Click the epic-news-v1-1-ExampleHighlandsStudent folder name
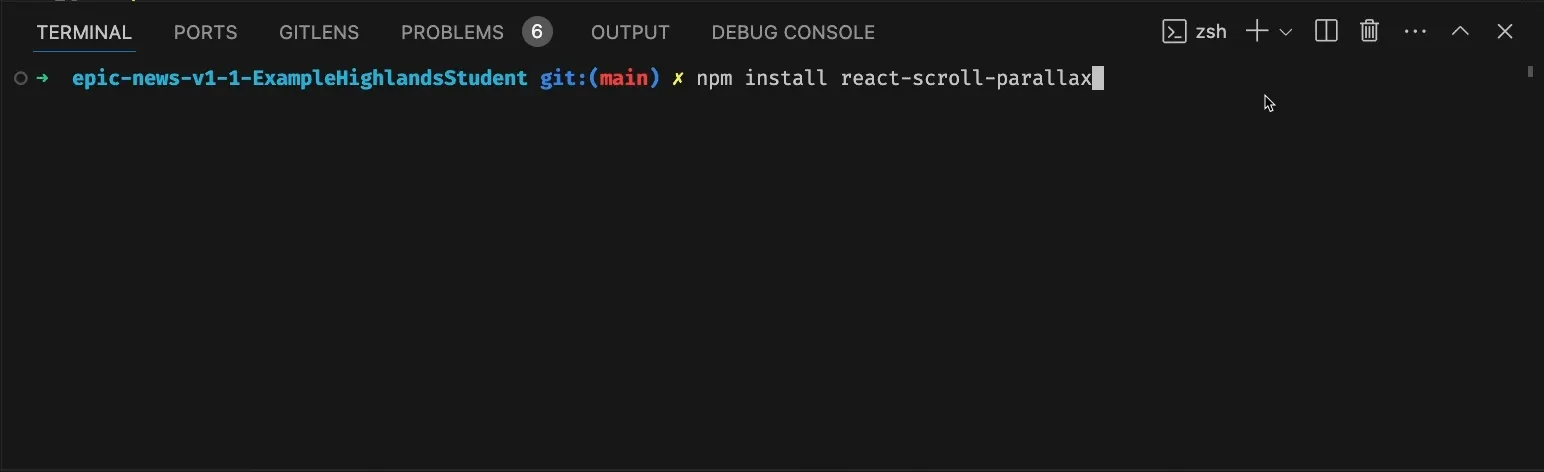The height and width of the screenshot is (472, 1544). click(x=299, y=78)
